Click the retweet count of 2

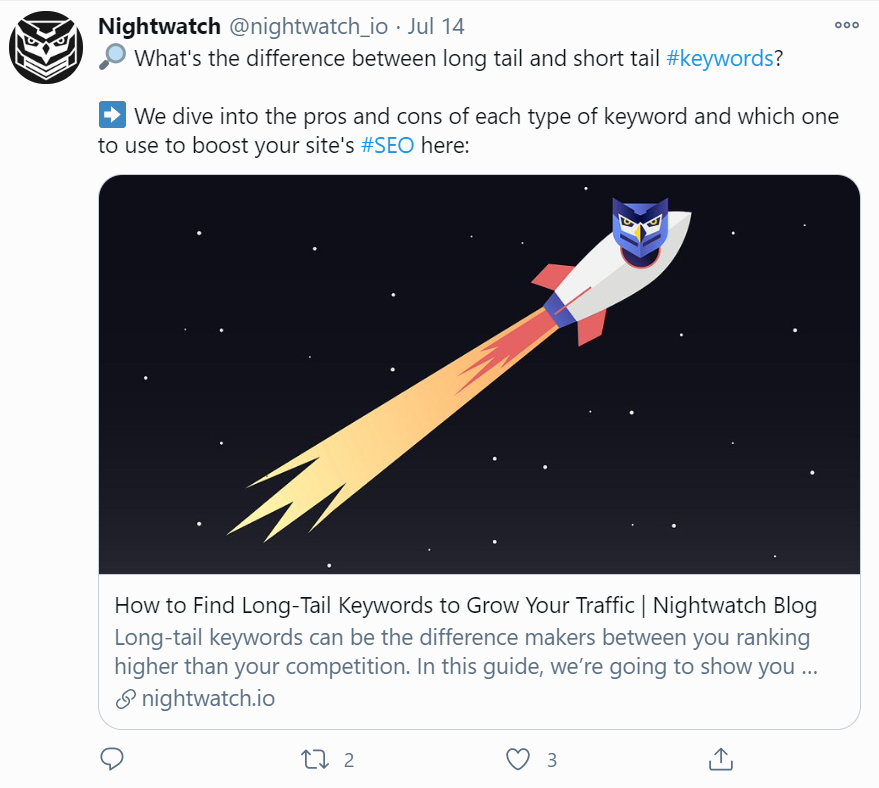[349, 760]
